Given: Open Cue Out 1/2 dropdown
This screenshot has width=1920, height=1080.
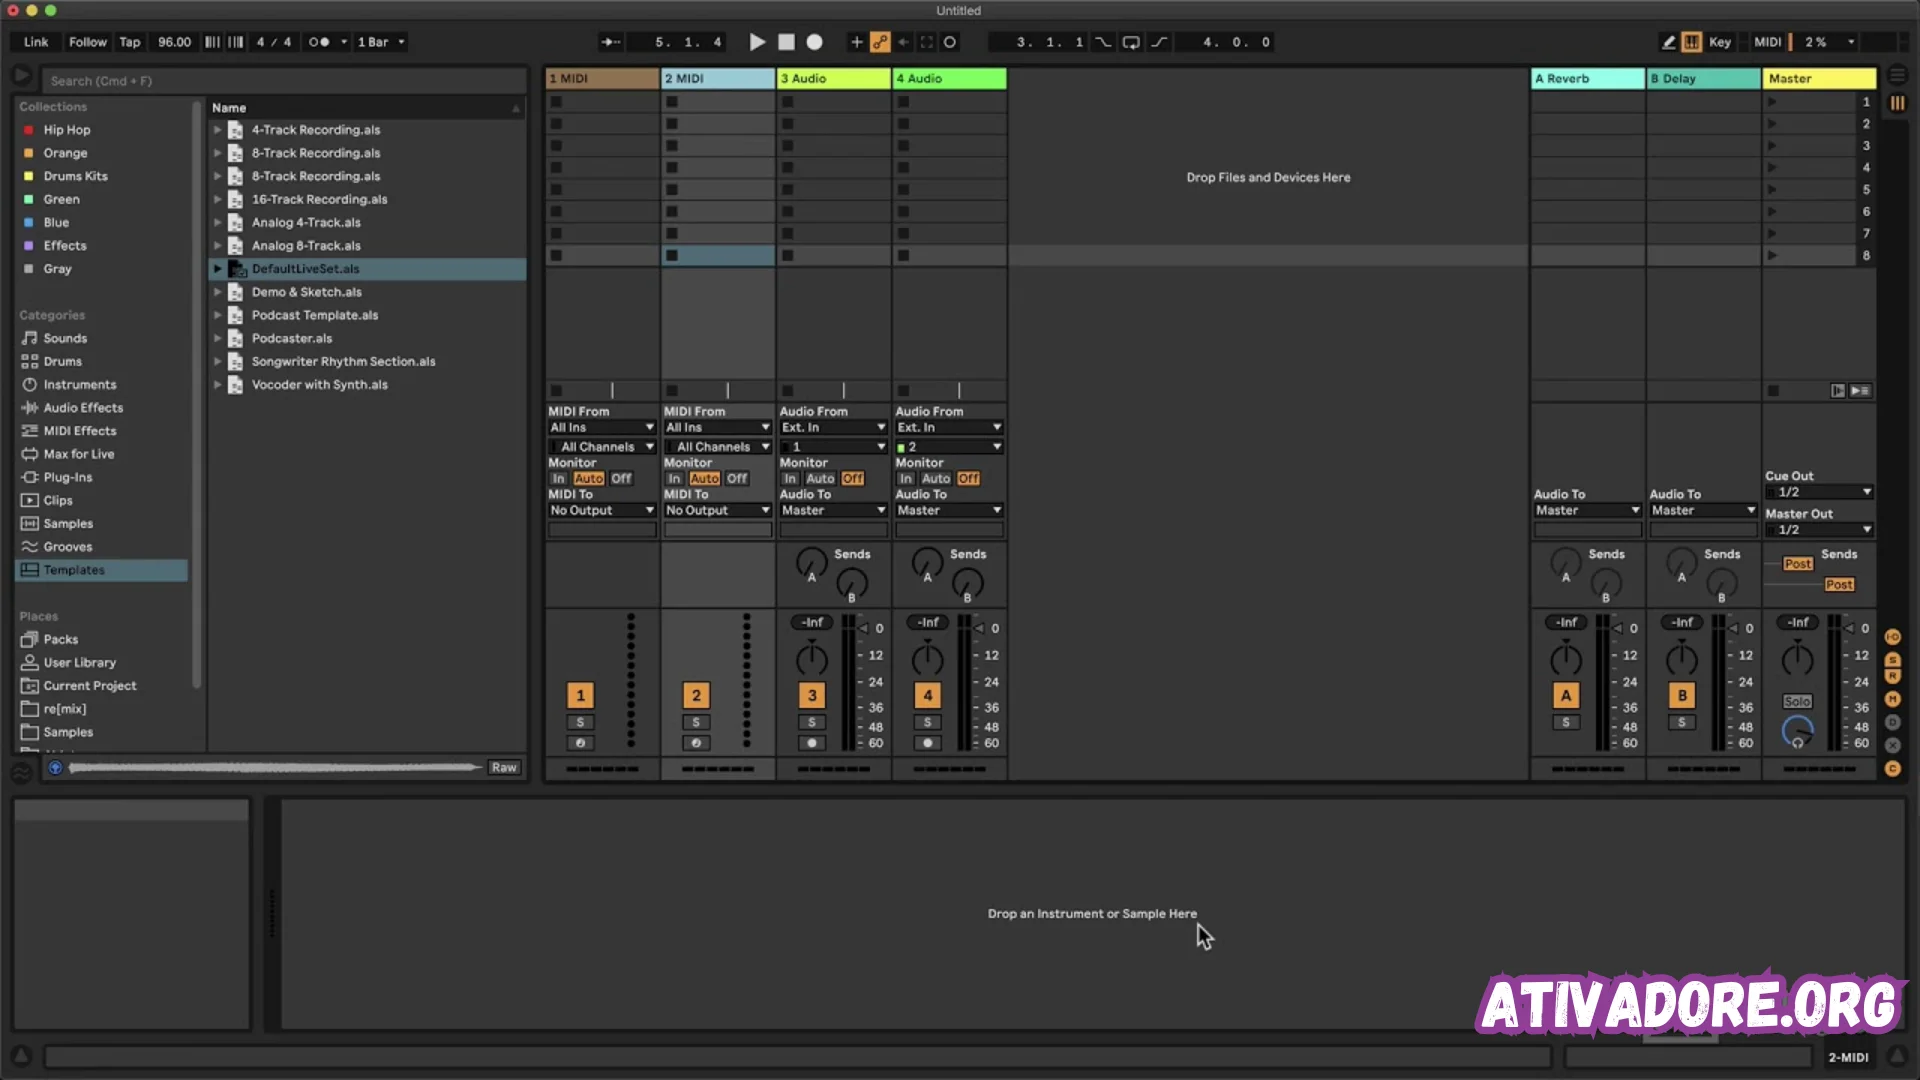Looking at the screenshot, I should pos(1819,492).
